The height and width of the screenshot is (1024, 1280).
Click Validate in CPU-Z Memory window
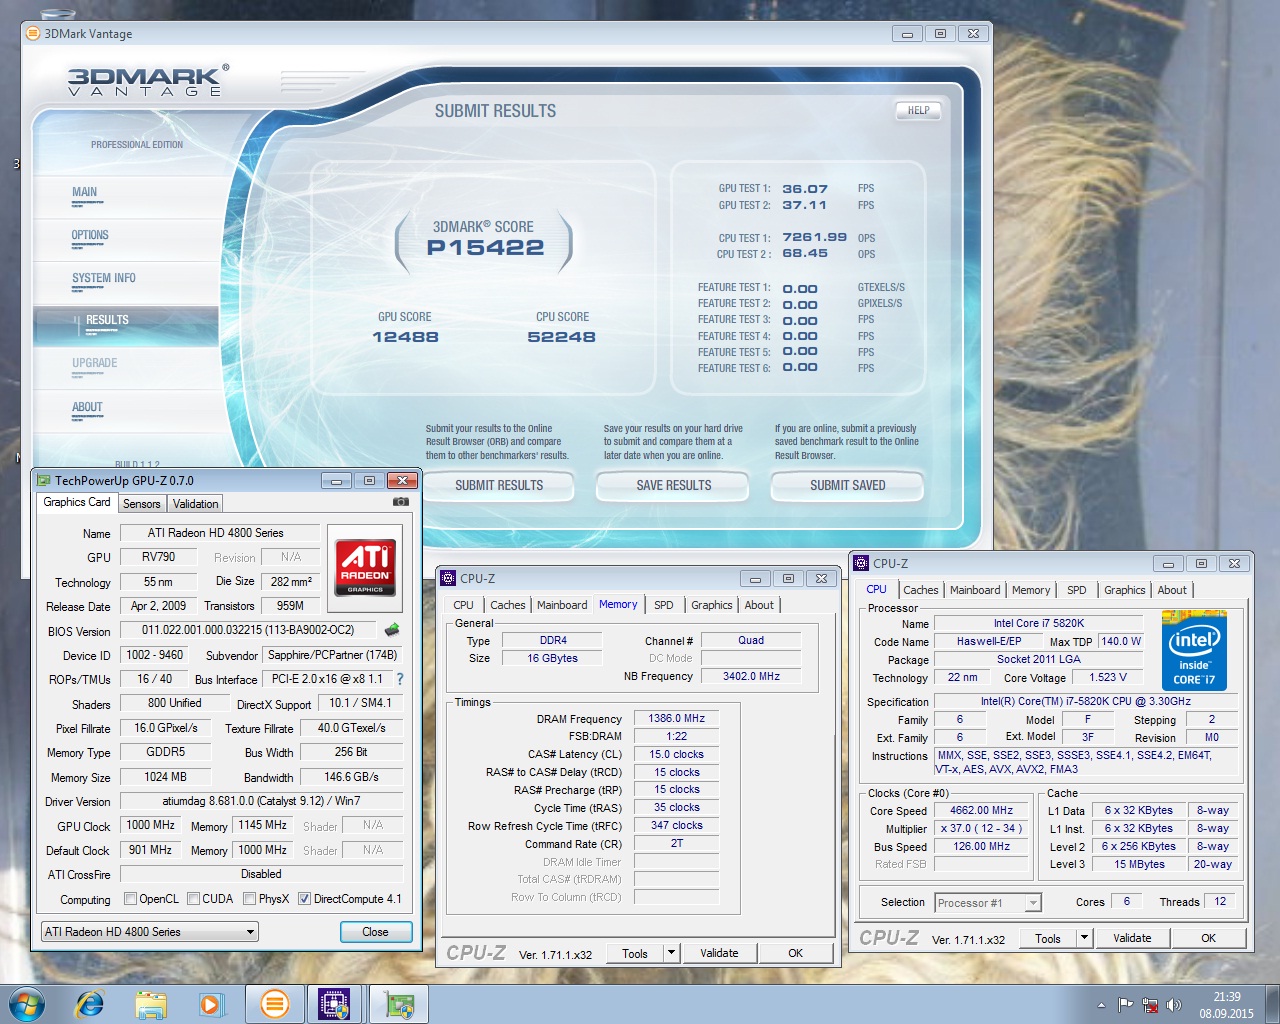click(719, 953)
